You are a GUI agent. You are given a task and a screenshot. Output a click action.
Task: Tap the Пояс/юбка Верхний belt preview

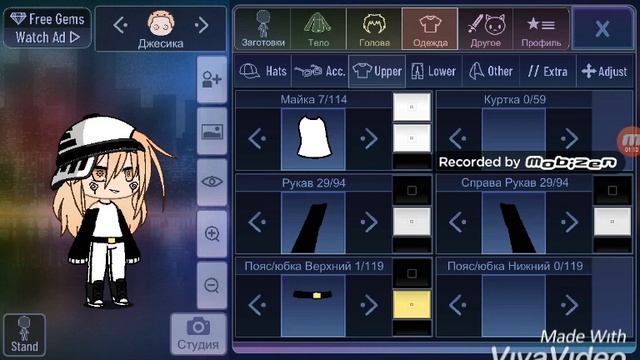[313, 305]
